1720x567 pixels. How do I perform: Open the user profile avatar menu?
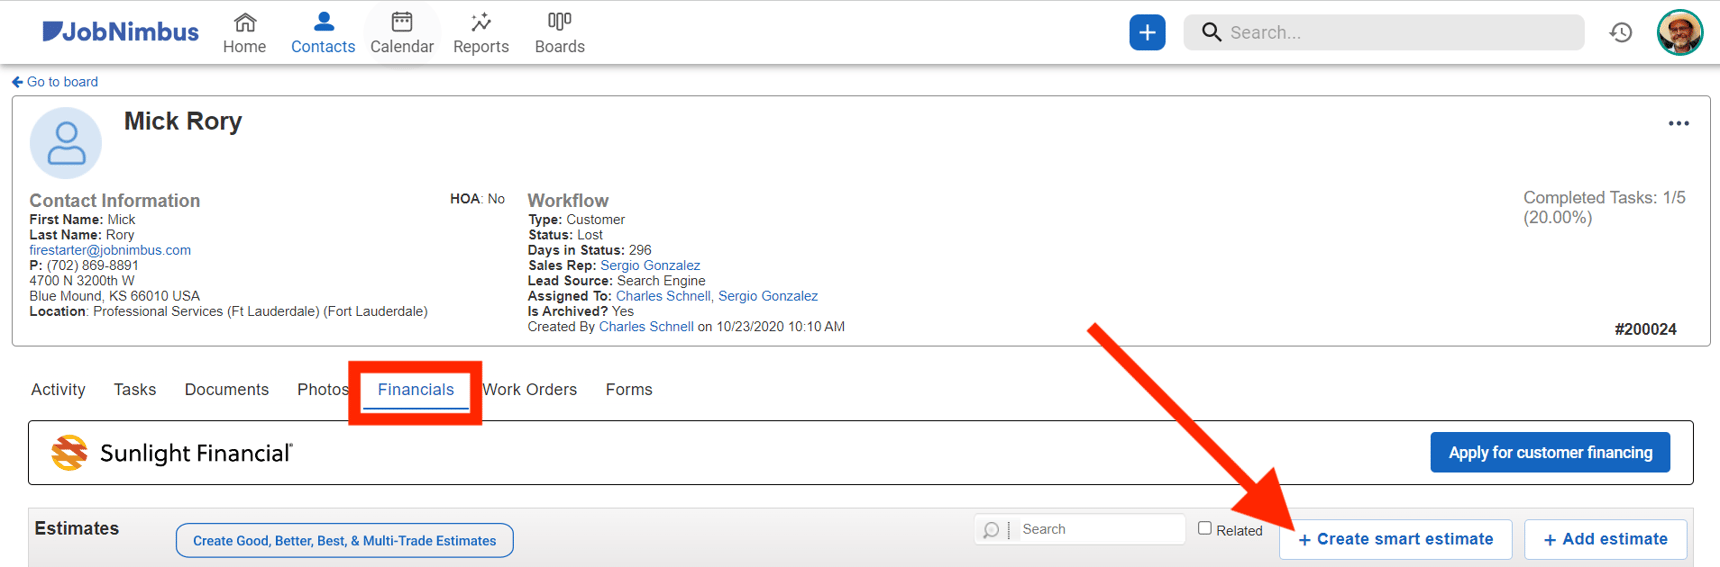(1679, 32)
